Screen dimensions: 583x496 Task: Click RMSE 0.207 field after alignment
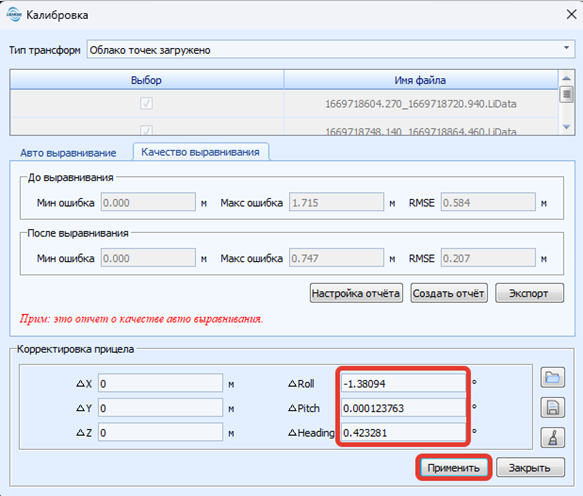coord(488,258)
